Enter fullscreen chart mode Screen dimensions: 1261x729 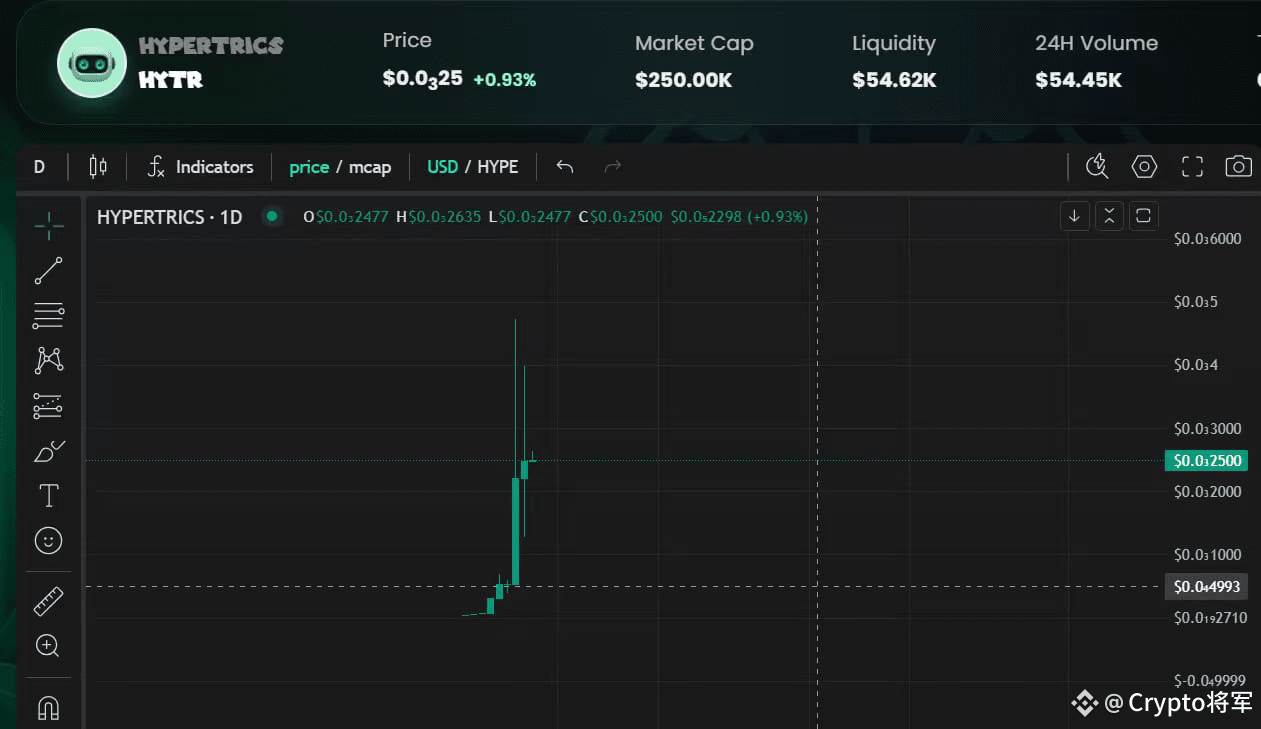1192,167
